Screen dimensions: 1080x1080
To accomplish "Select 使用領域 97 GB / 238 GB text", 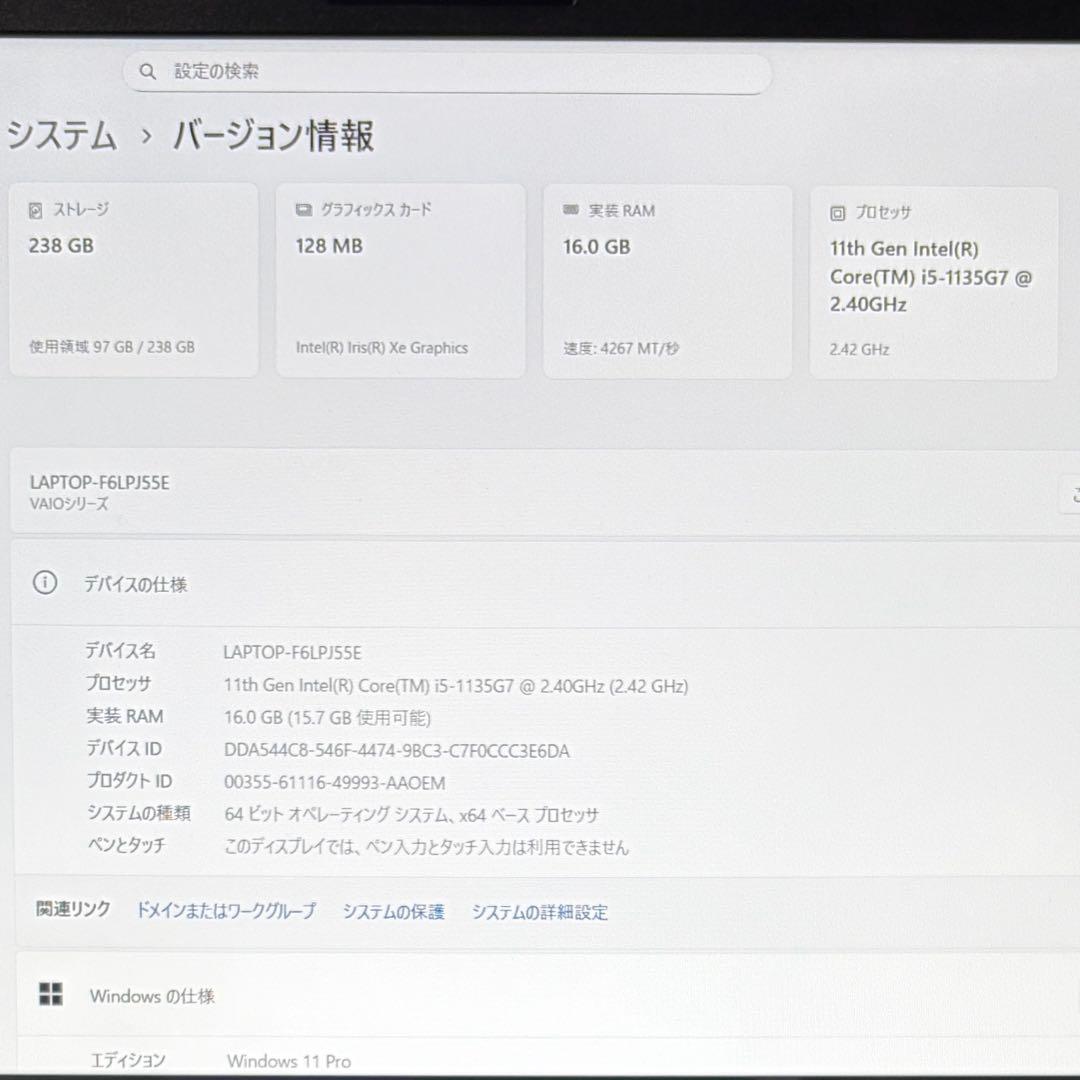I will tap(112, 346).
